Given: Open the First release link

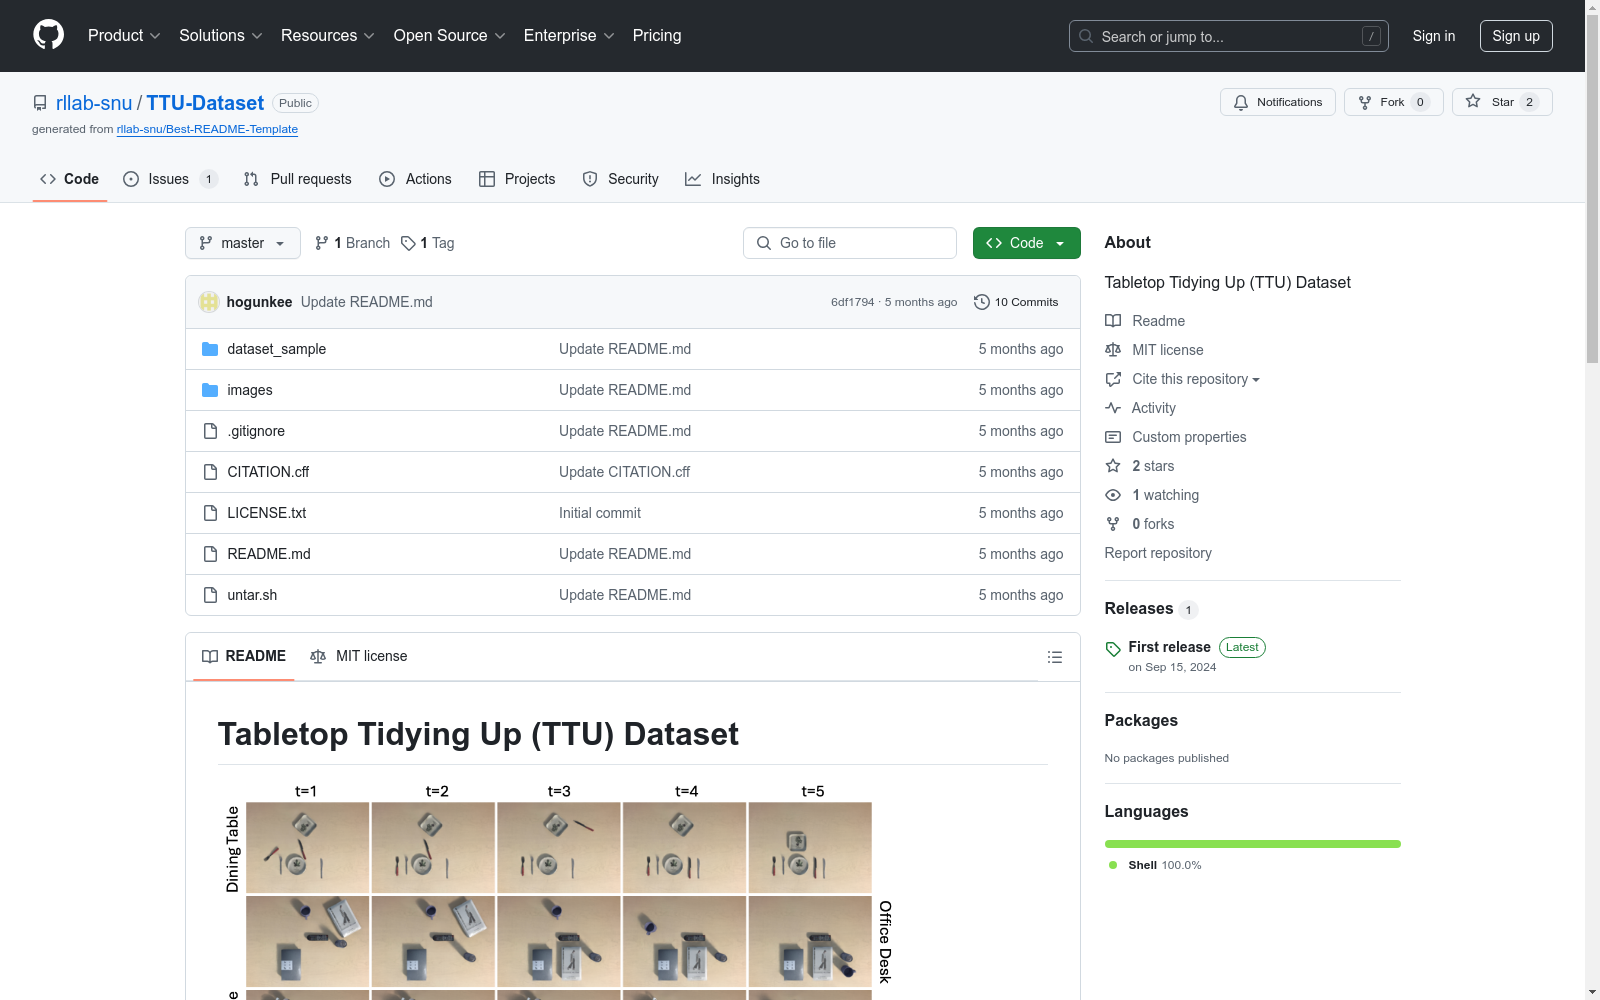Looking at the screenshot, I should click(1169, 647).
